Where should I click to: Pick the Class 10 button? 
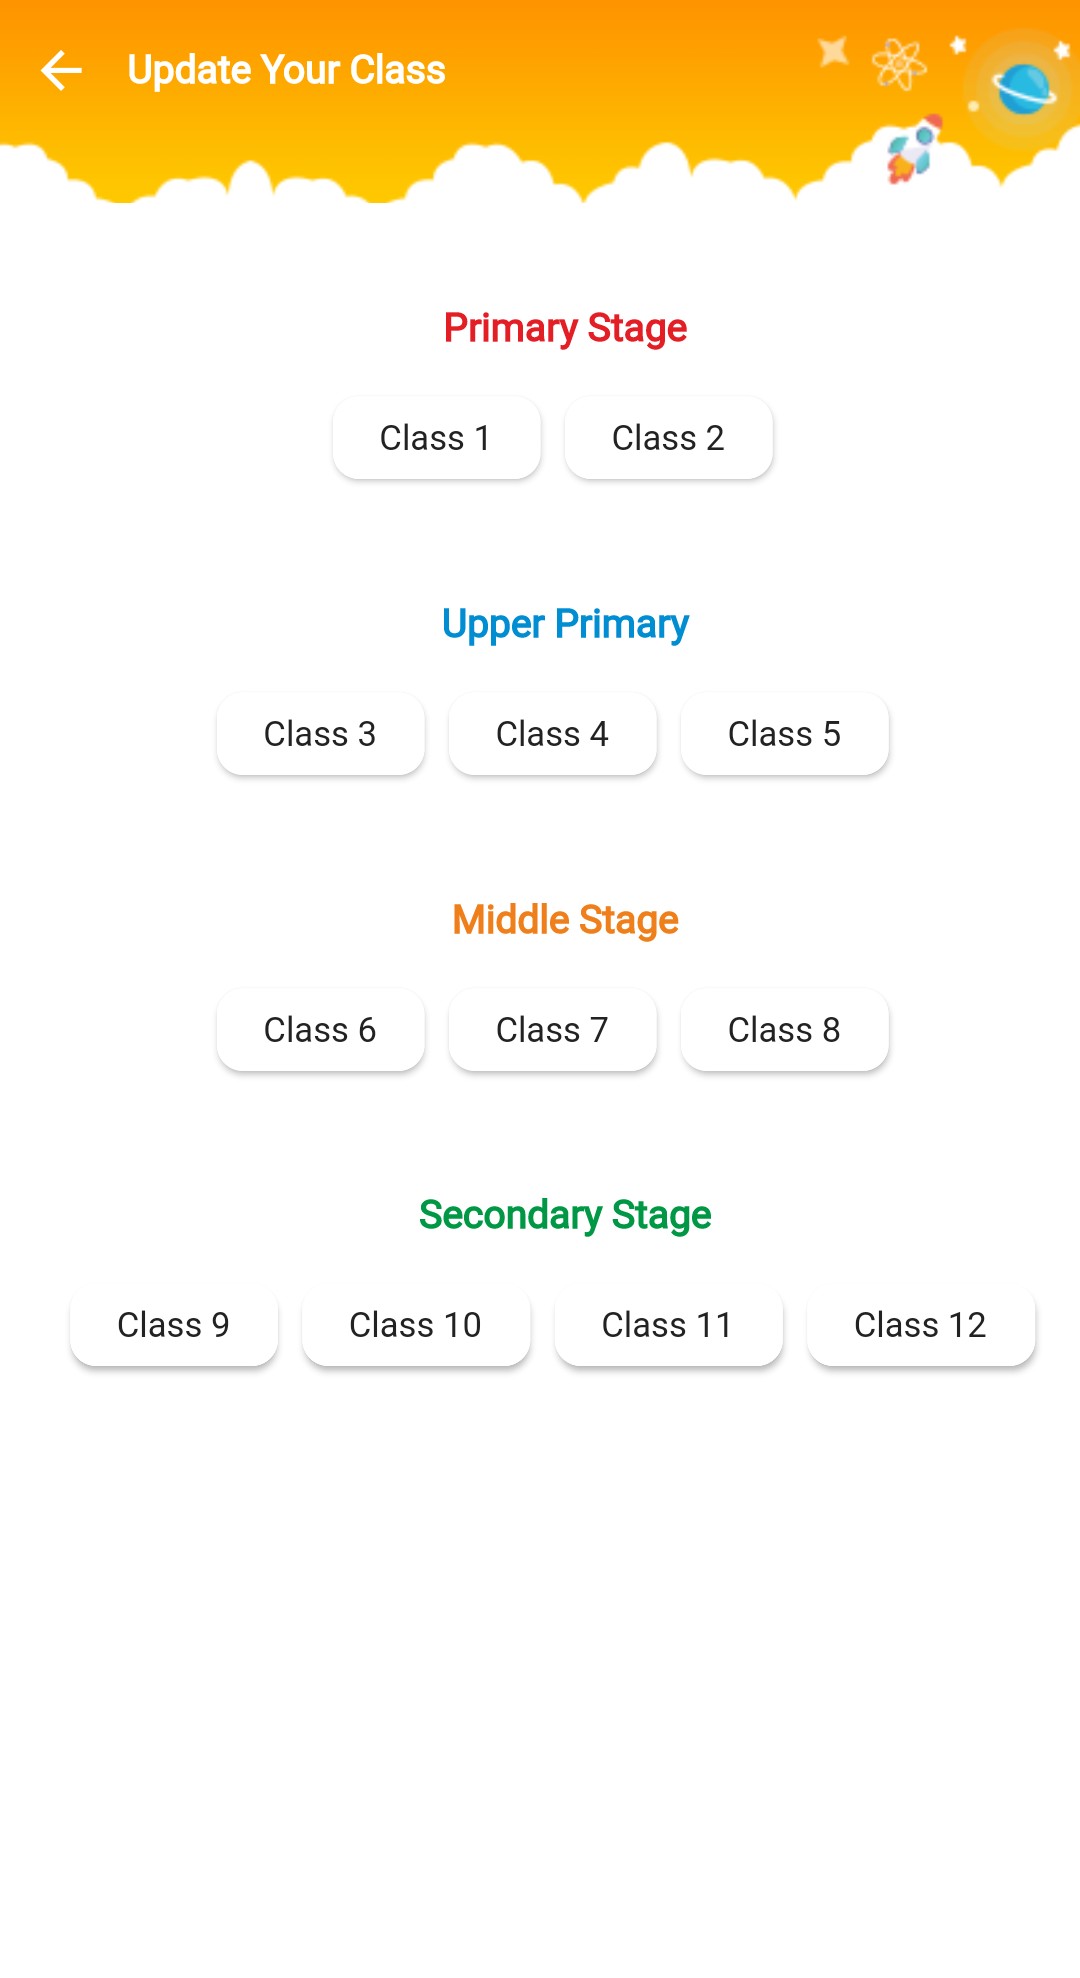point(416,1325)
